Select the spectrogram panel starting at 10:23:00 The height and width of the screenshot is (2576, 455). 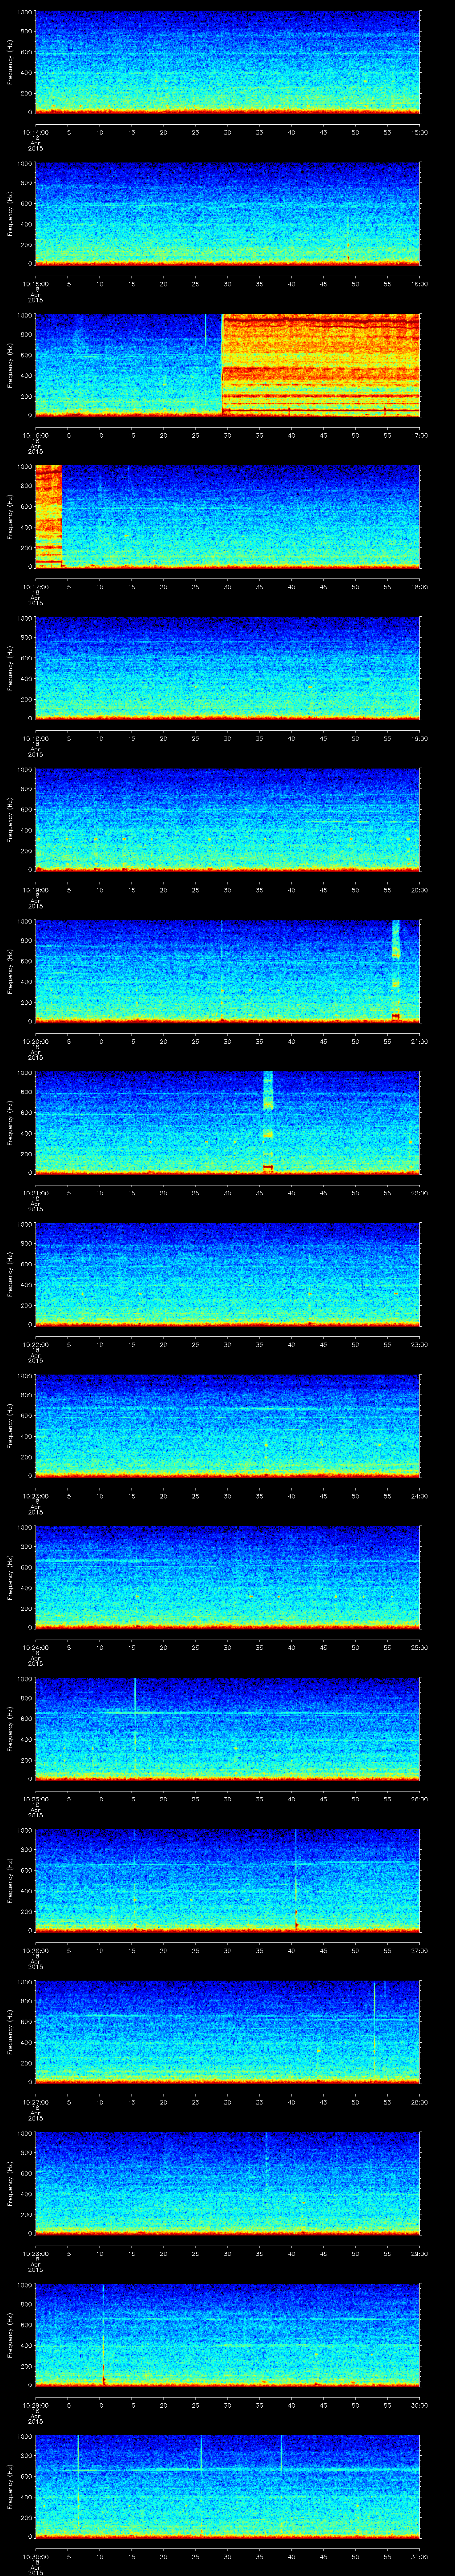coord(227,1425)
